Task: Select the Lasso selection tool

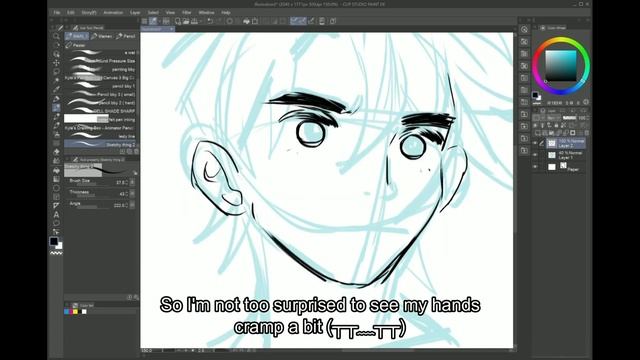Action: click(56, 72)
